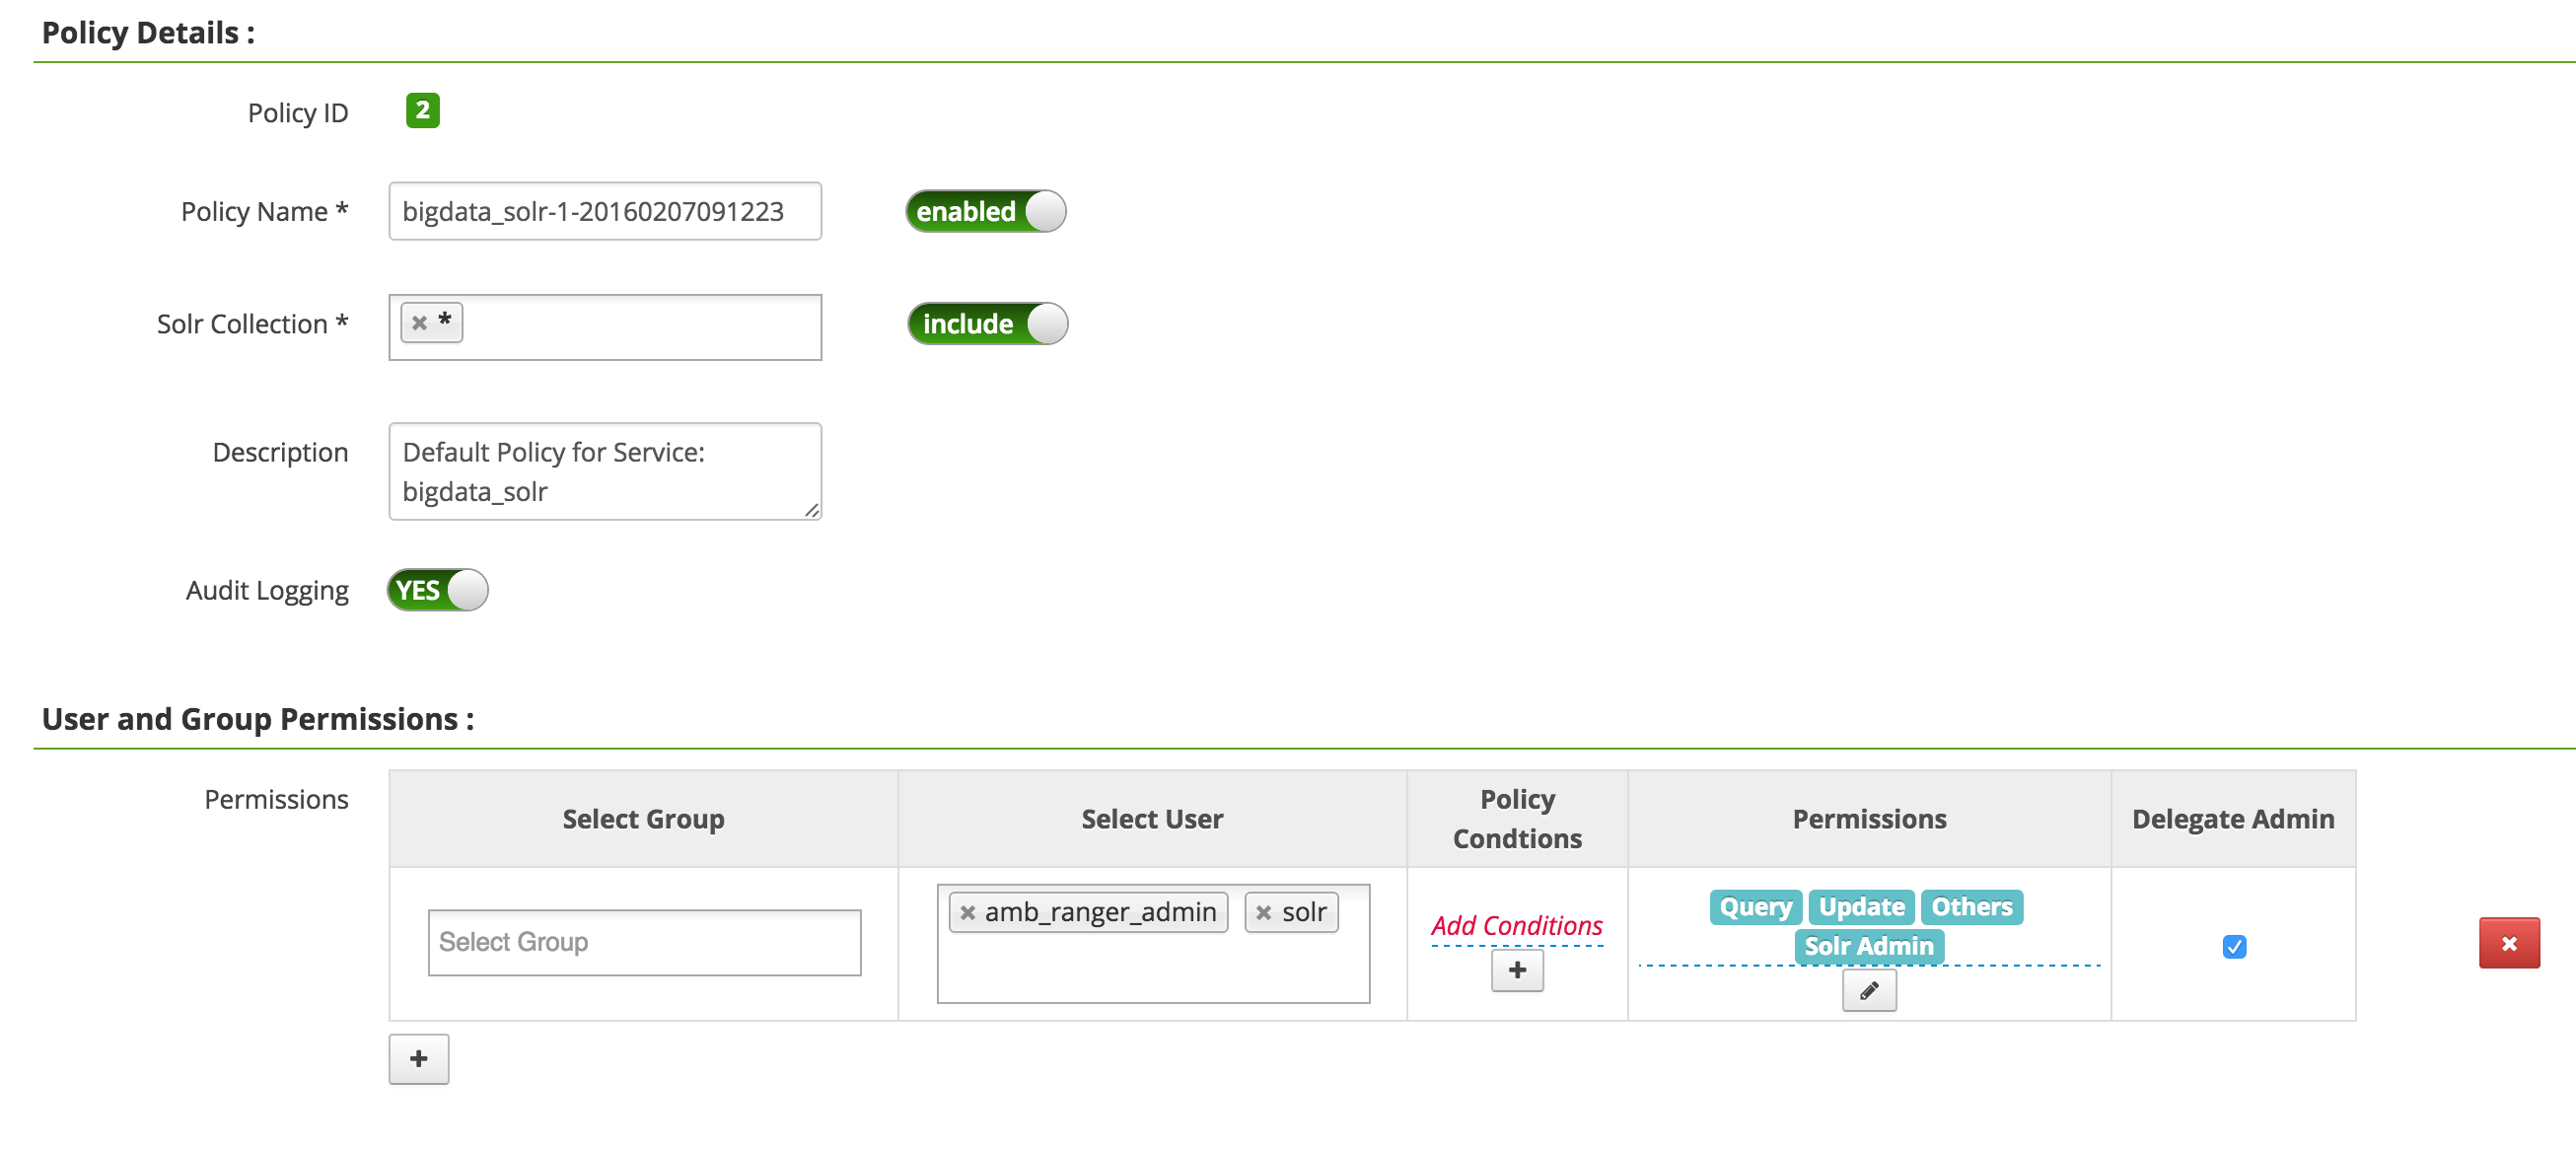
Task: Turn off the Audit Logging switch
Action: 437,590
